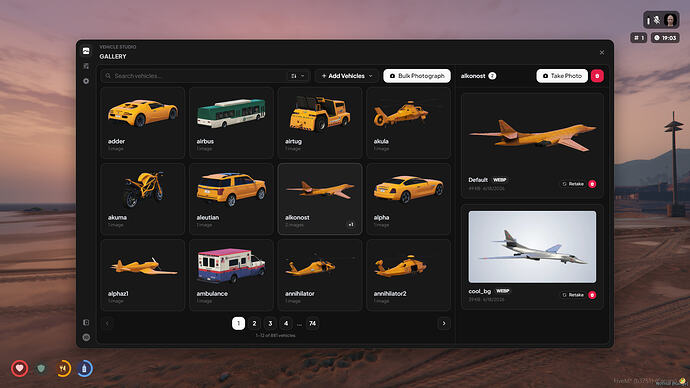The image size is (690, 388).
Task: Open the Gallery icon in the sidebar
Action: pyautogui.click(x=86, y=51)
